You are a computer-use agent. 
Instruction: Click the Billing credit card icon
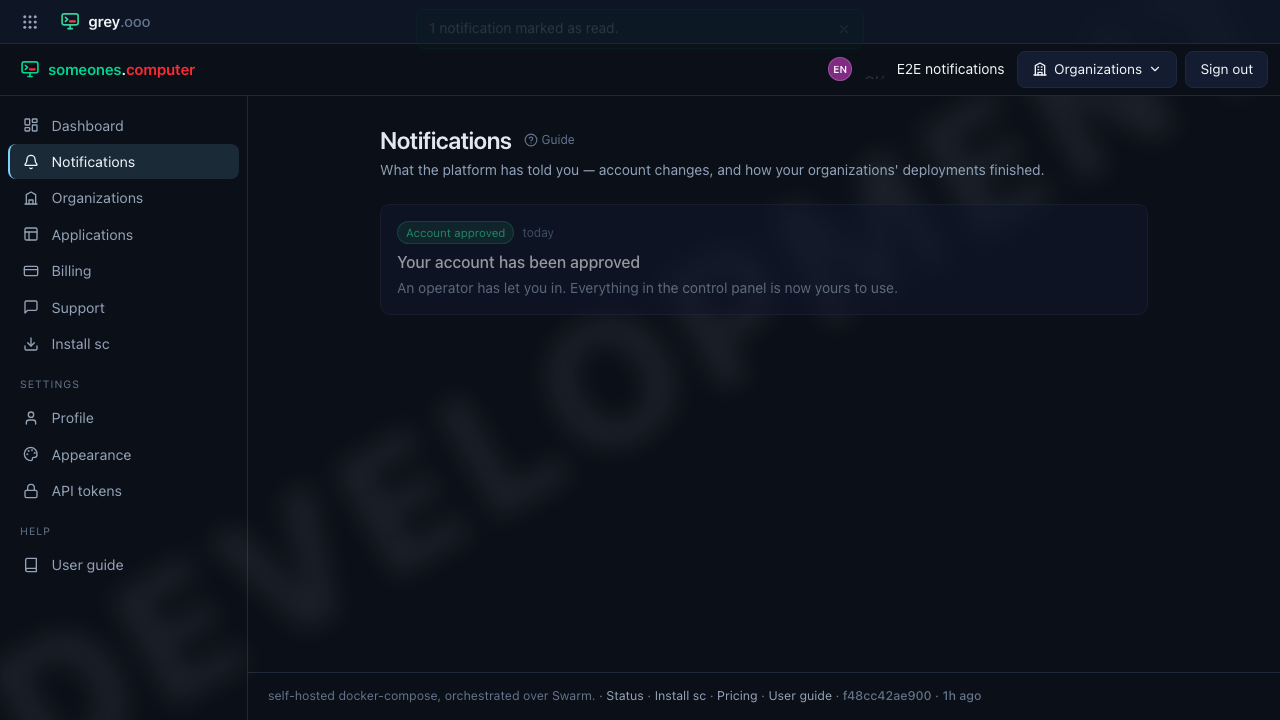point(31,271)
